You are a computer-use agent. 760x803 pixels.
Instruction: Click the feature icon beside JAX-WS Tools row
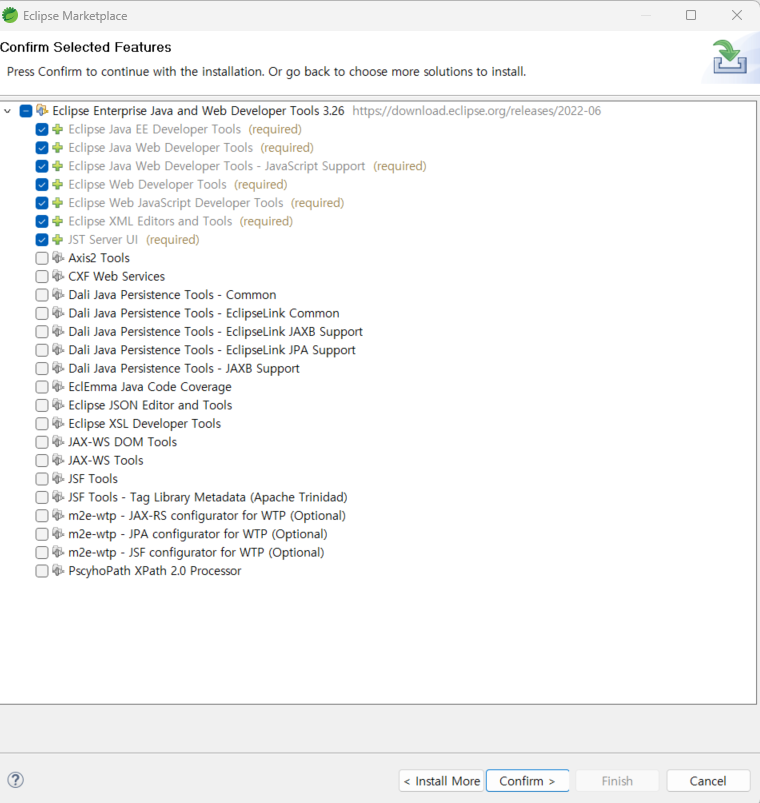tap(58, 460)
